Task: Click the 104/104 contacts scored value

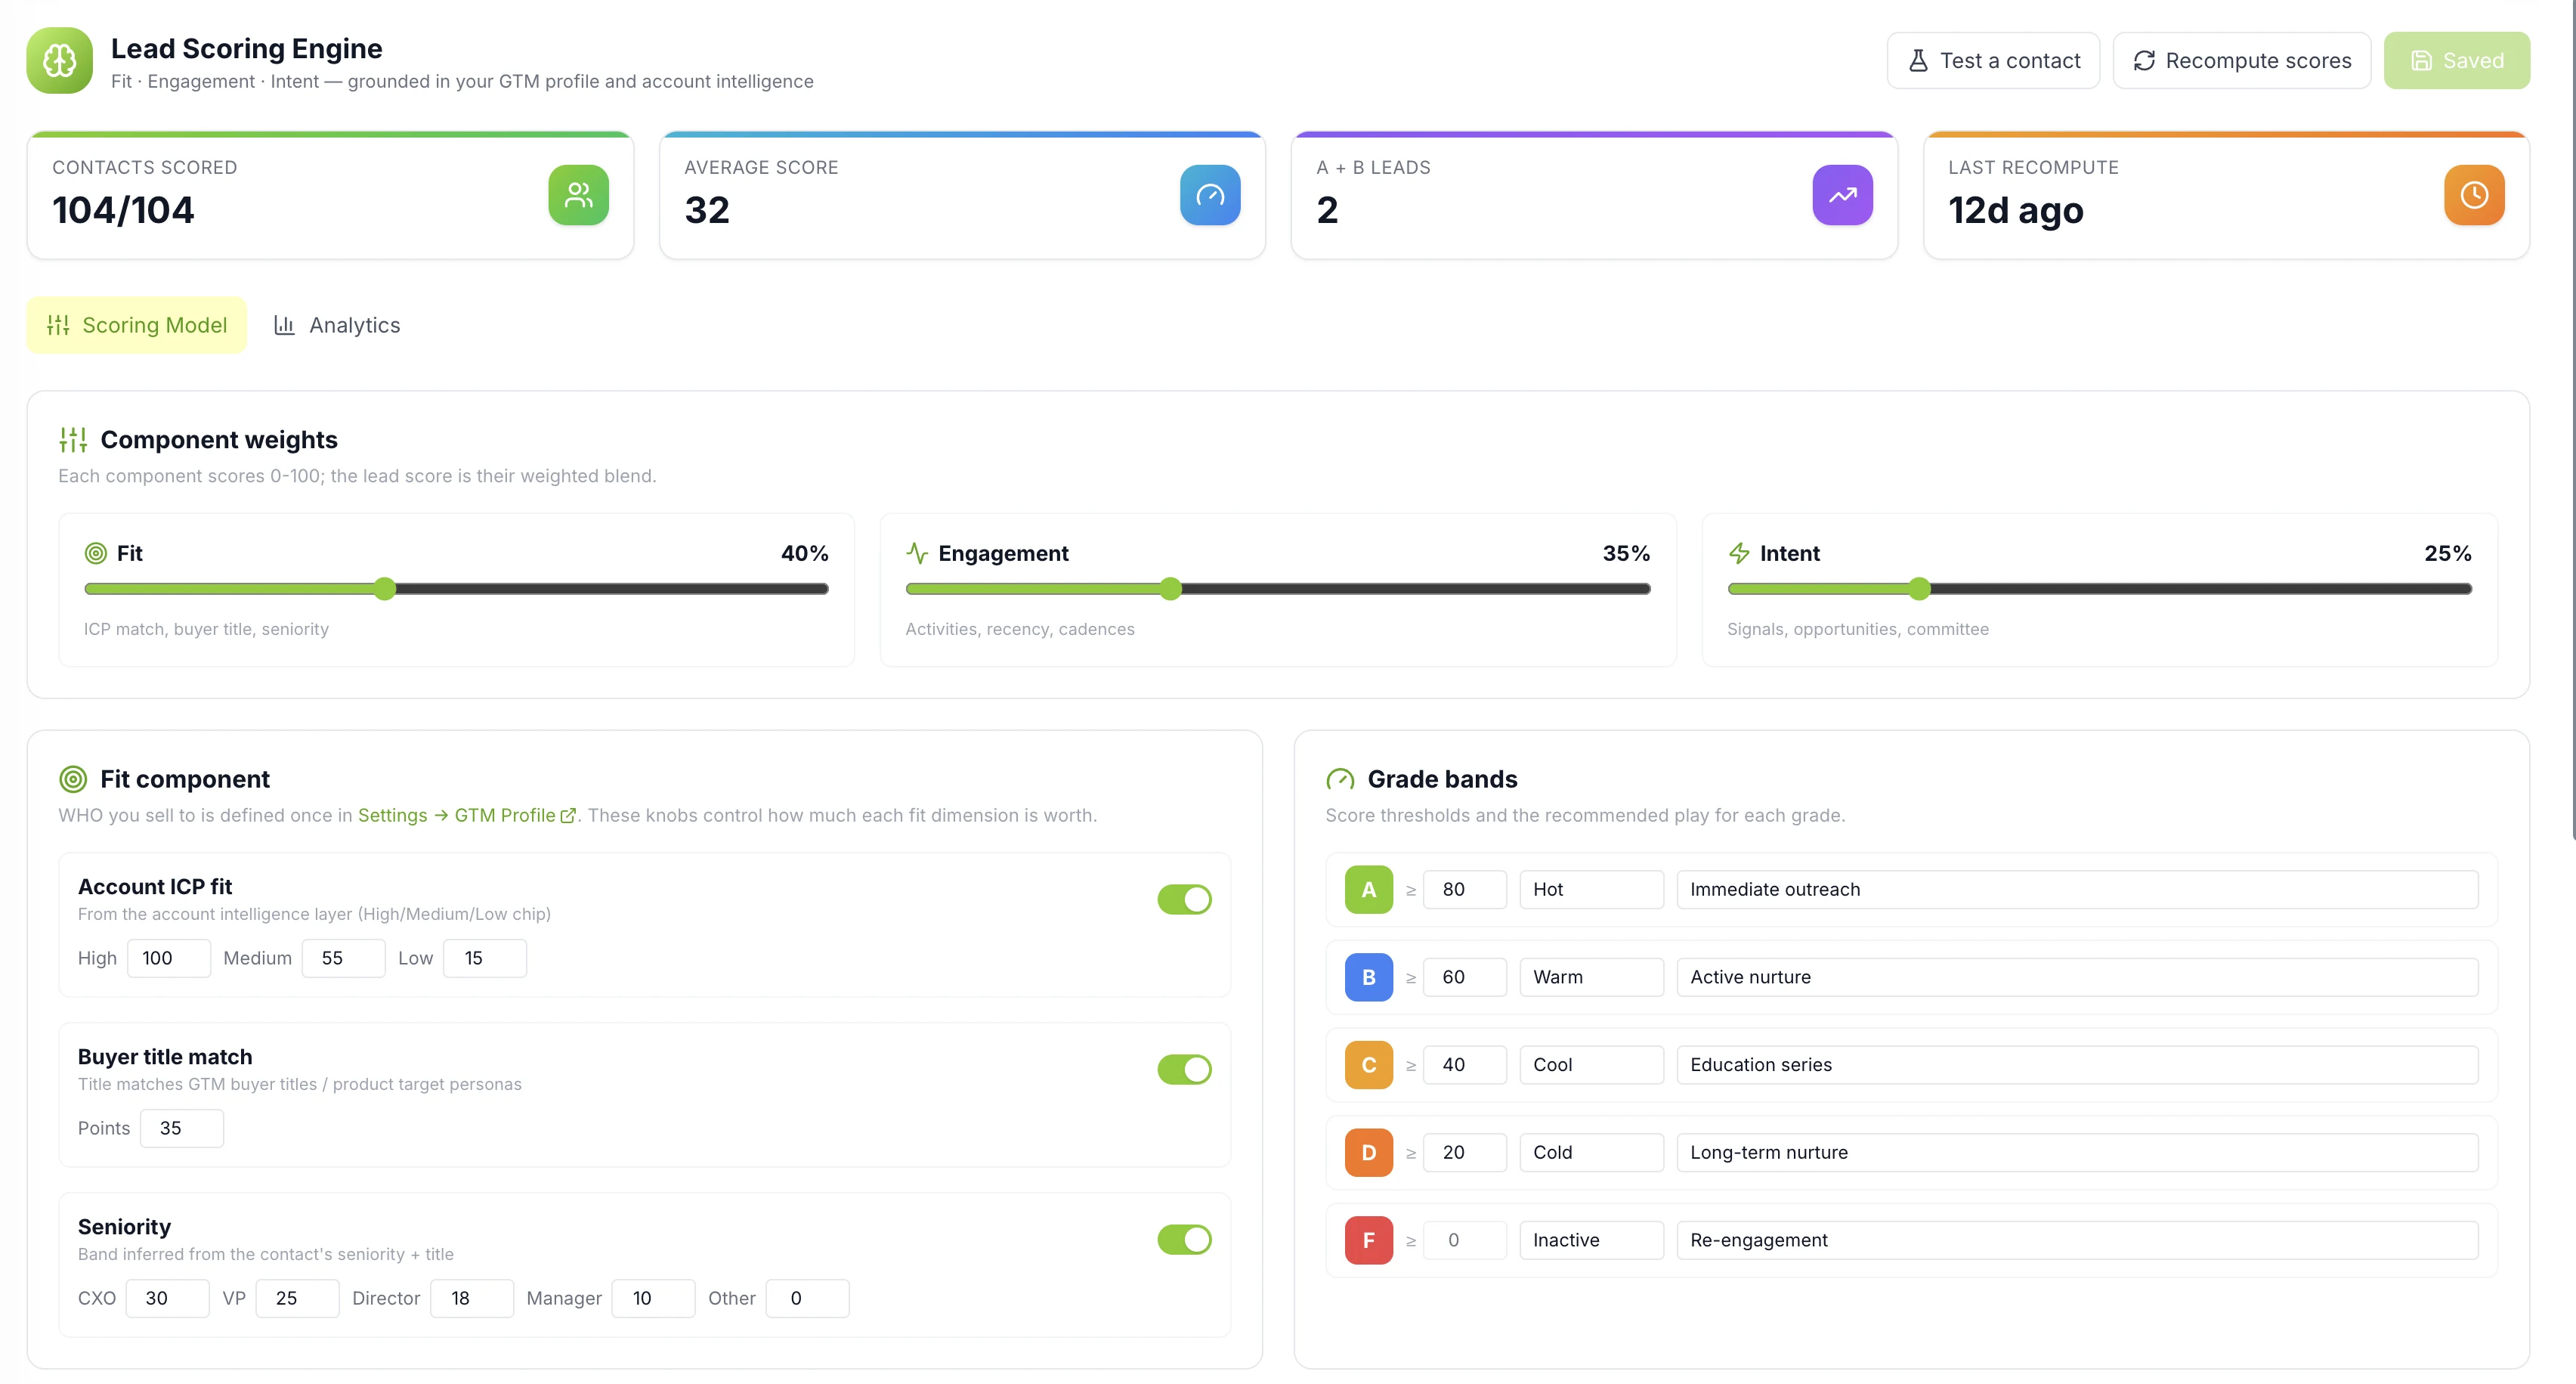Action: (123, 210)
